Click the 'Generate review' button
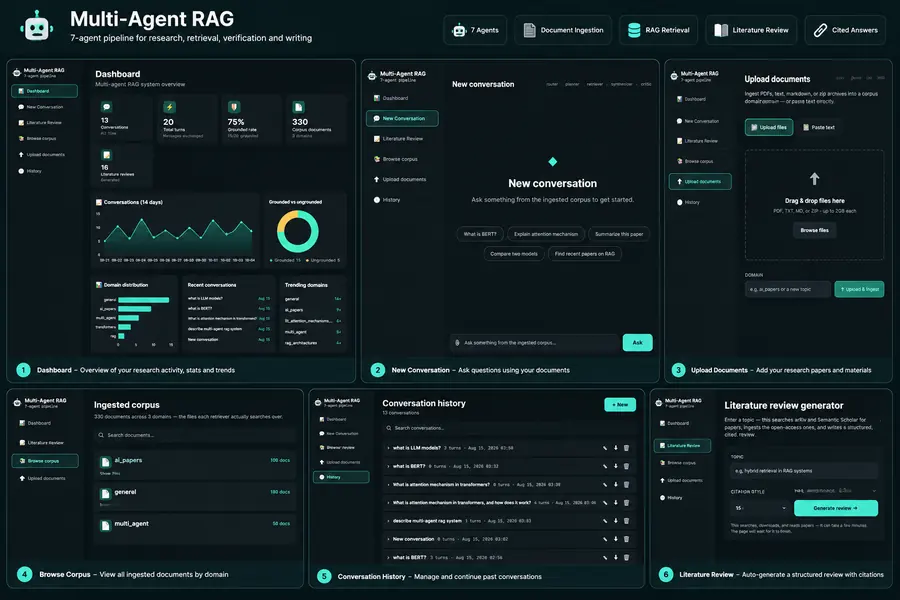 [835, 508]
